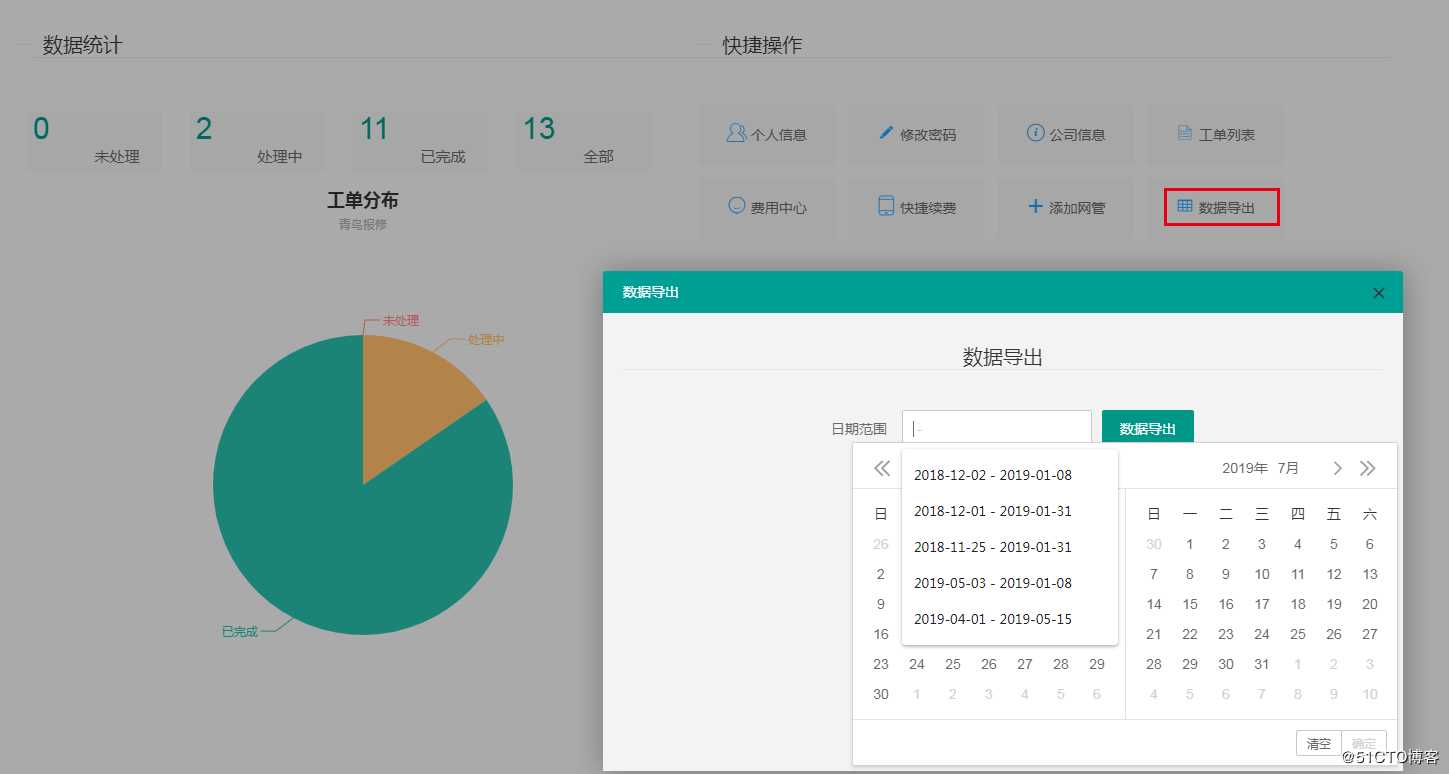1449x774 pixels.
Task: Go to next year in calendar
Action: click(x=1368, y=468)
